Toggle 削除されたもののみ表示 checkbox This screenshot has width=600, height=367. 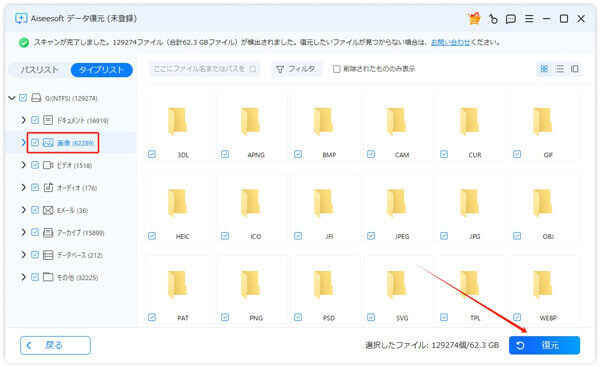pos(336,69)
